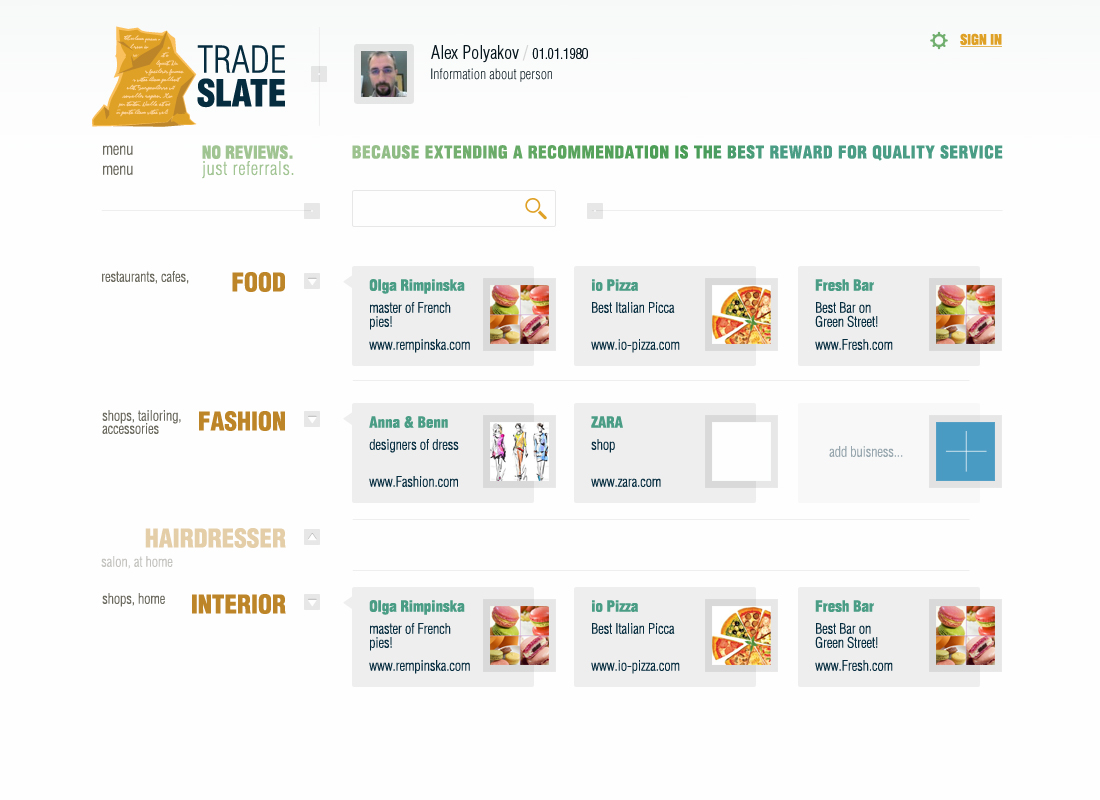This screenshot has width=1100, height=800.
Task: Click ZARA's empty image placeholder
Action: [741, 452]
